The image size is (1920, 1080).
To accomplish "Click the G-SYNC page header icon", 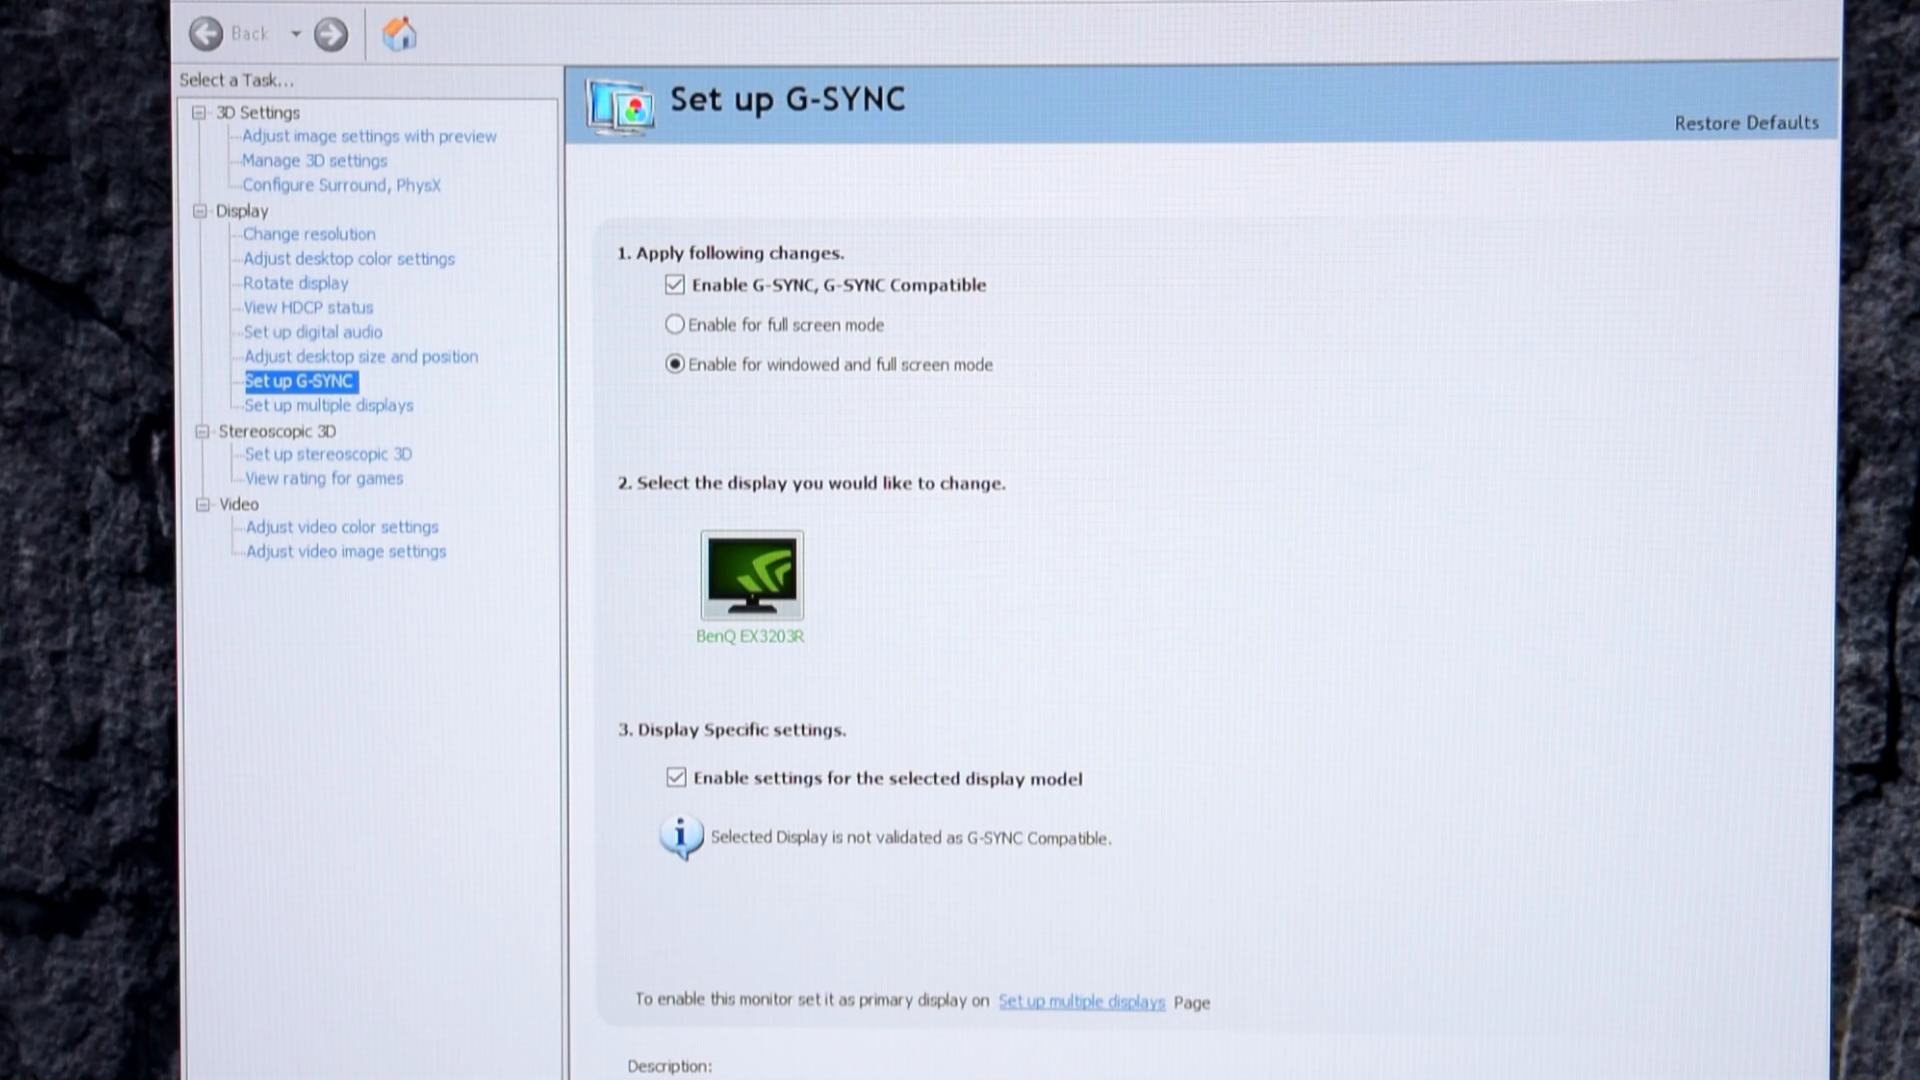I will [620, 106].
